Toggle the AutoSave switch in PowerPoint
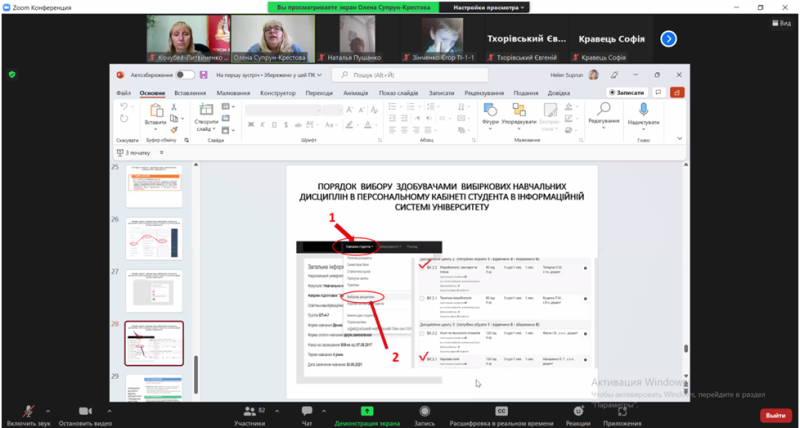800x428 pixels. 184,75
